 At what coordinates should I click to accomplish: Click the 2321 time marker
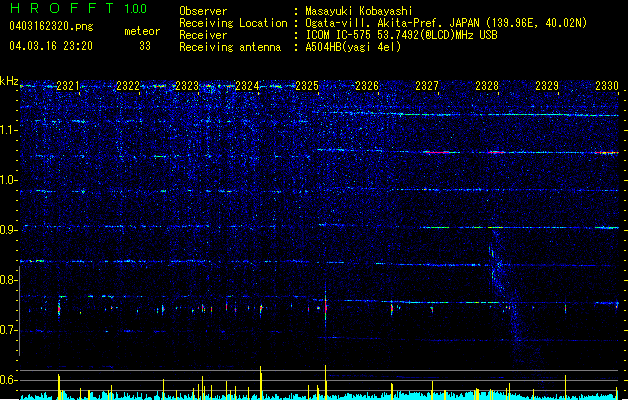tap(68, 86)
